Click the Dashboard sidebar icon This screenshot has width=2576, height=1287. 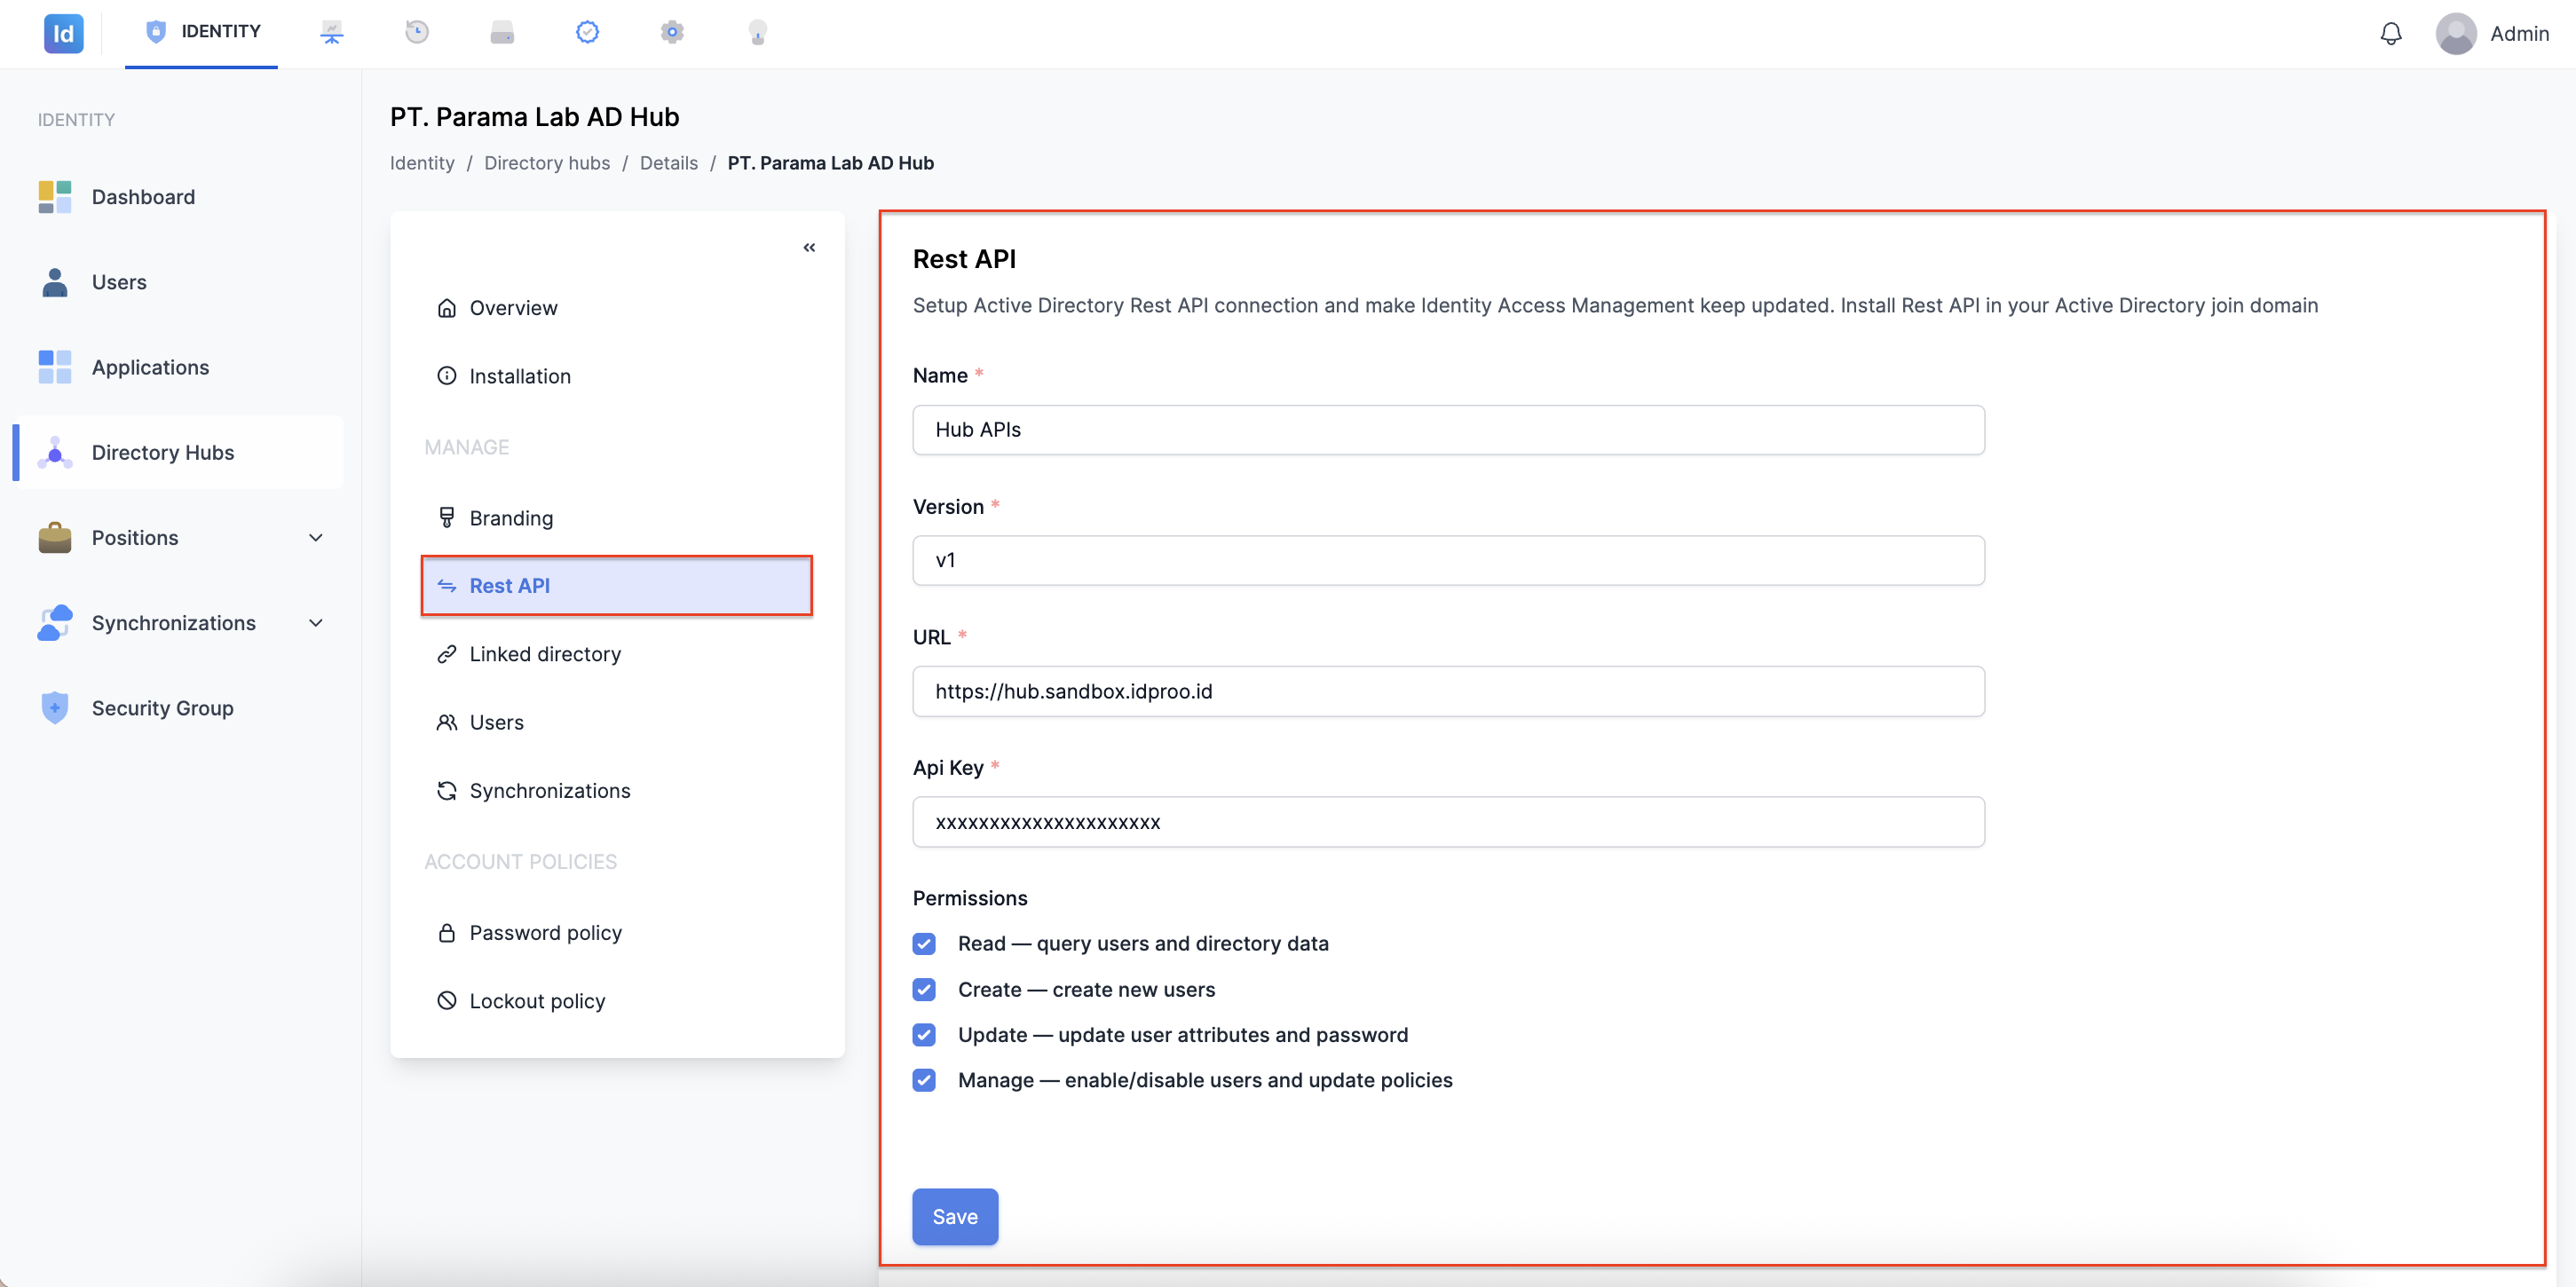pos(55,197)
